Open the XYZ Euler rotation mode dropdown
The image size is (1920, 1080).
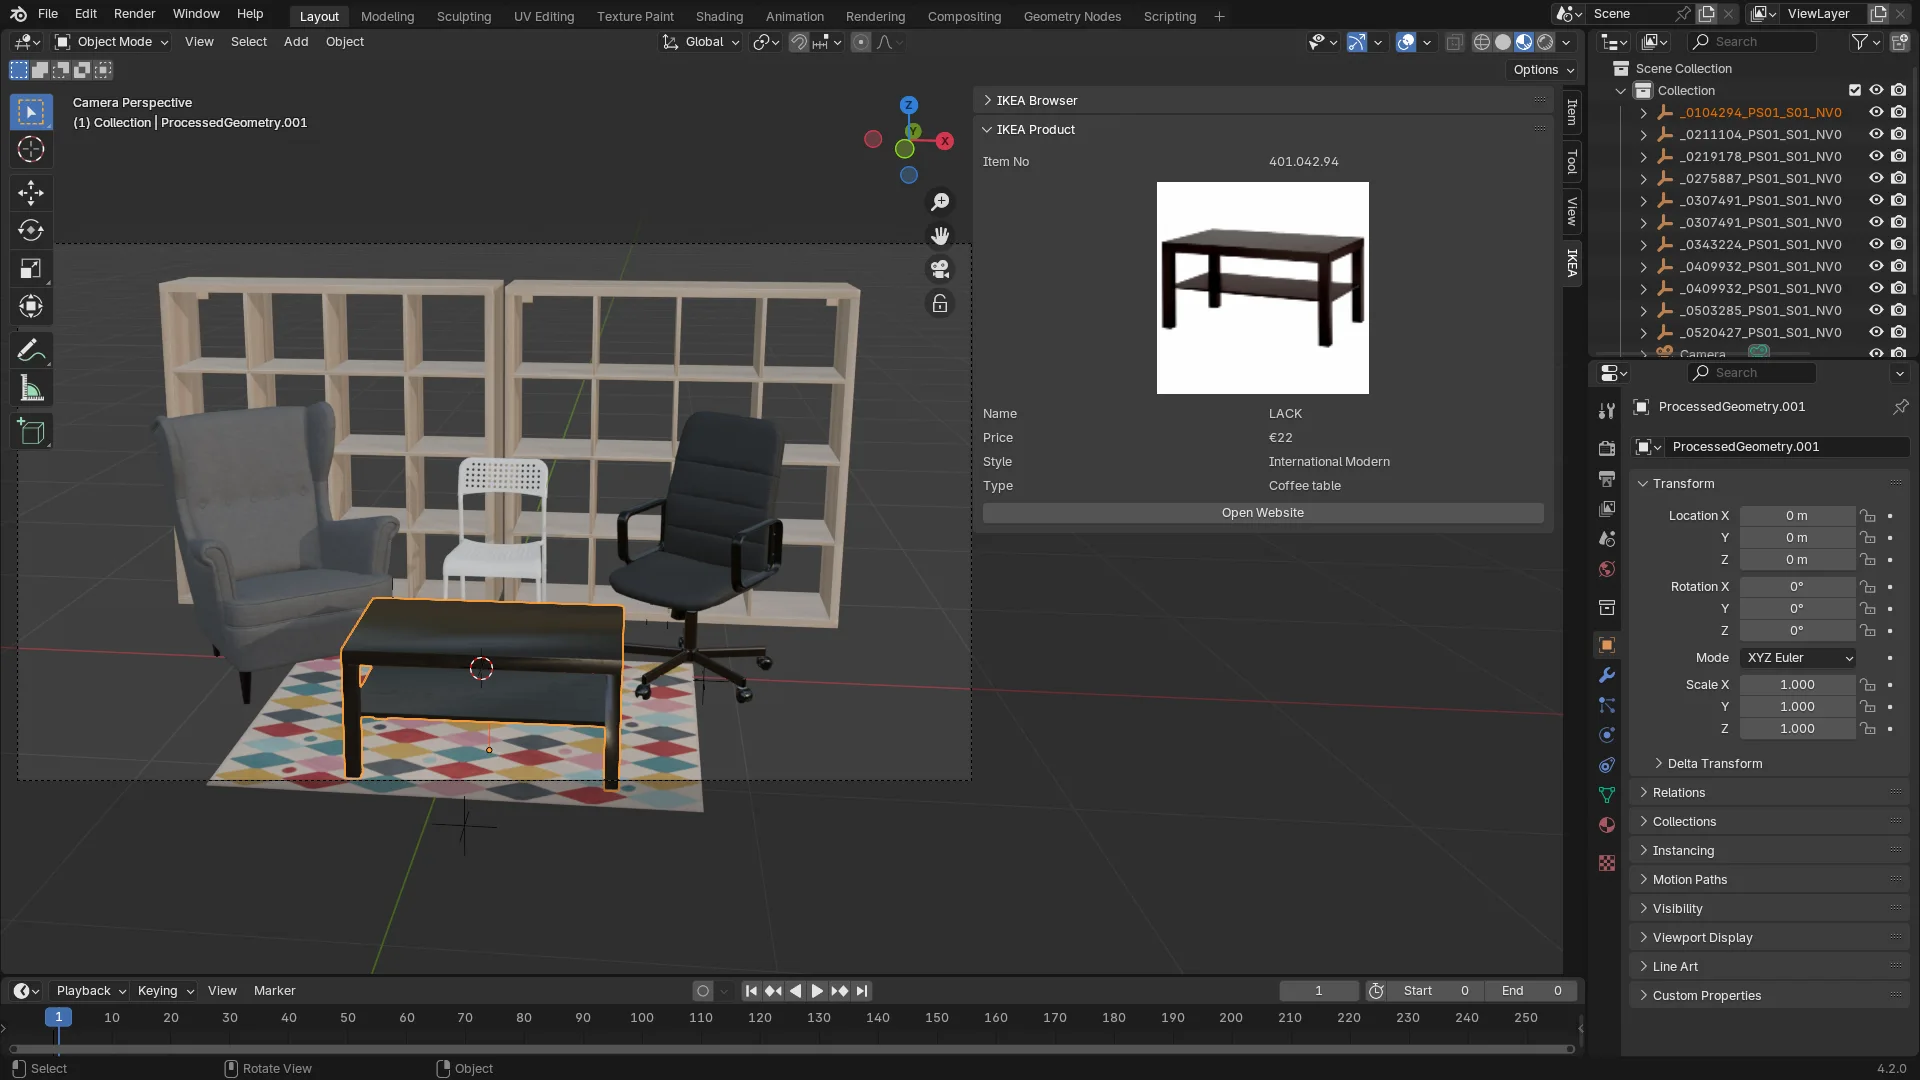(x=1799, y=658)
